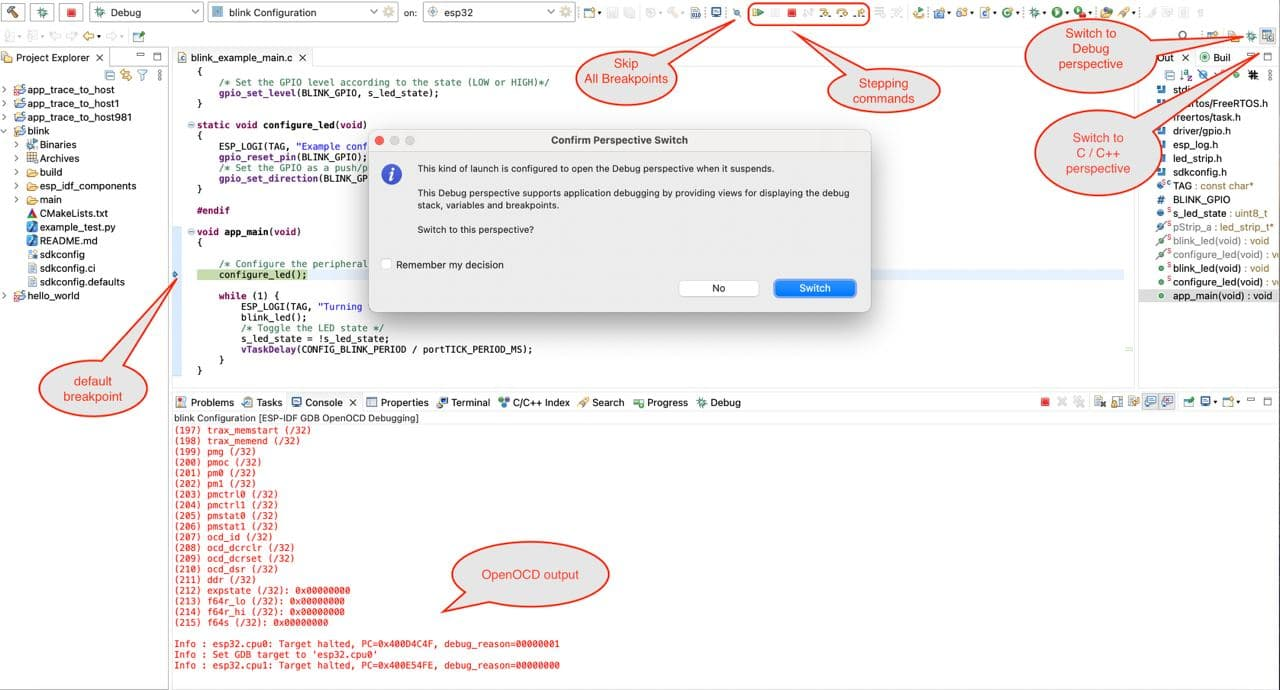Switch to the Terminal tab
Image resolution: width=1280 pixels, height=690 pixels.
[470, 402]
